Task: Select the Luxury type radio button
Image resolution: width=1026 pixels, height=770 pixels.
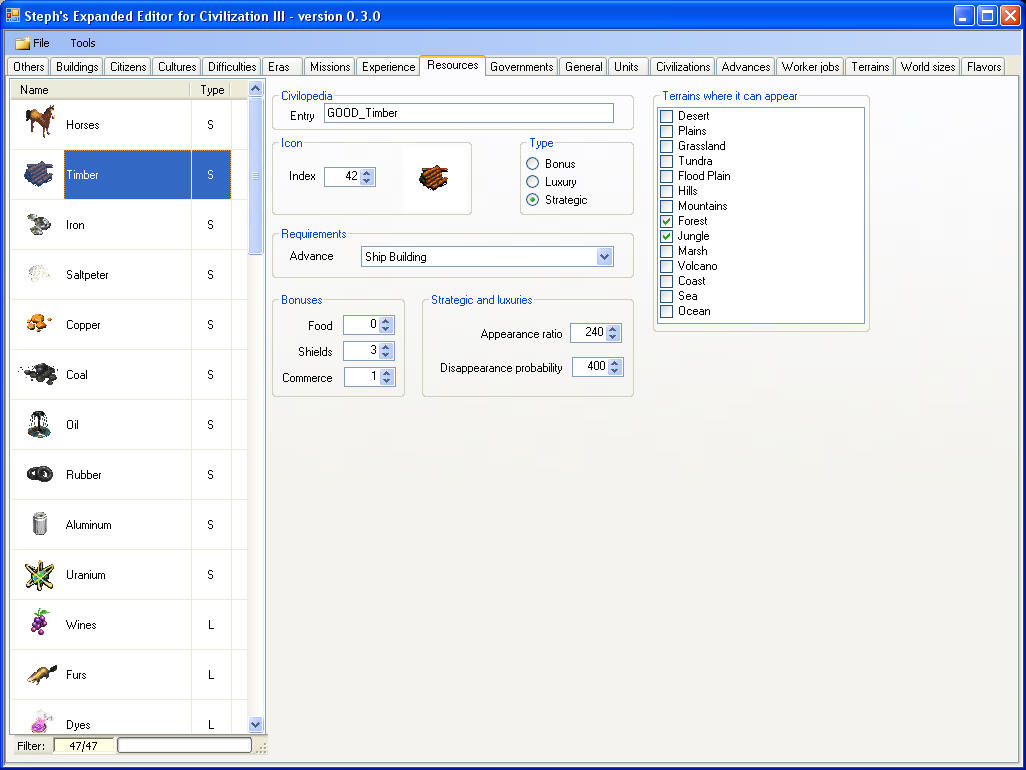Action: pyautogui.click(x=533, y=181)
